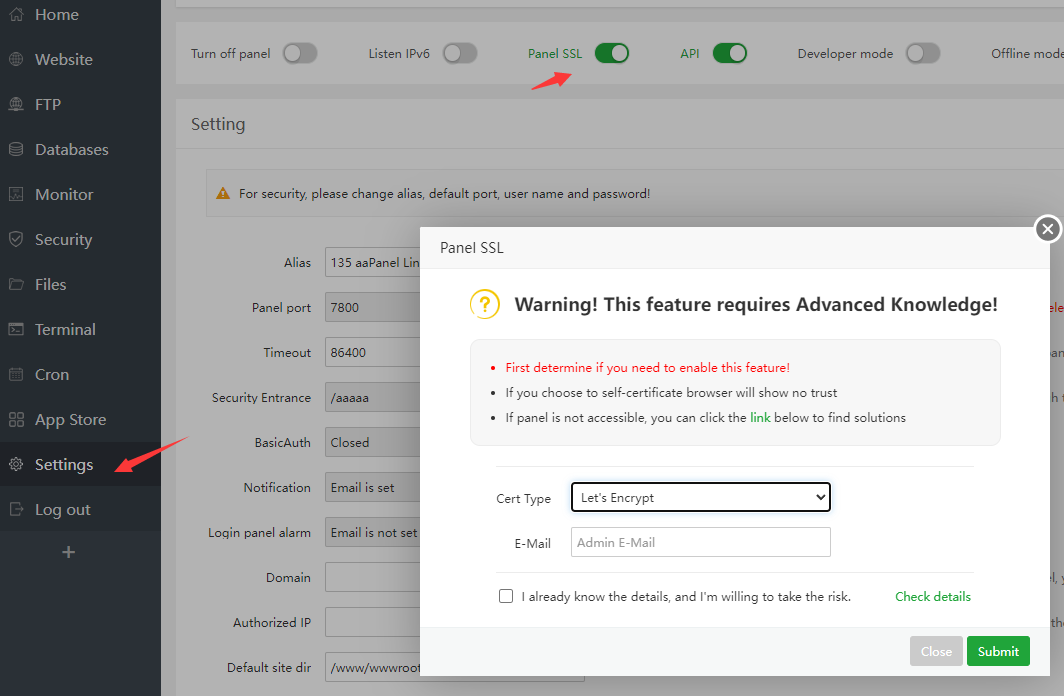The height and width of the screenshot is (696, 1064).
Task: Go to the Website menu
Action: click(x=64, y=59)
